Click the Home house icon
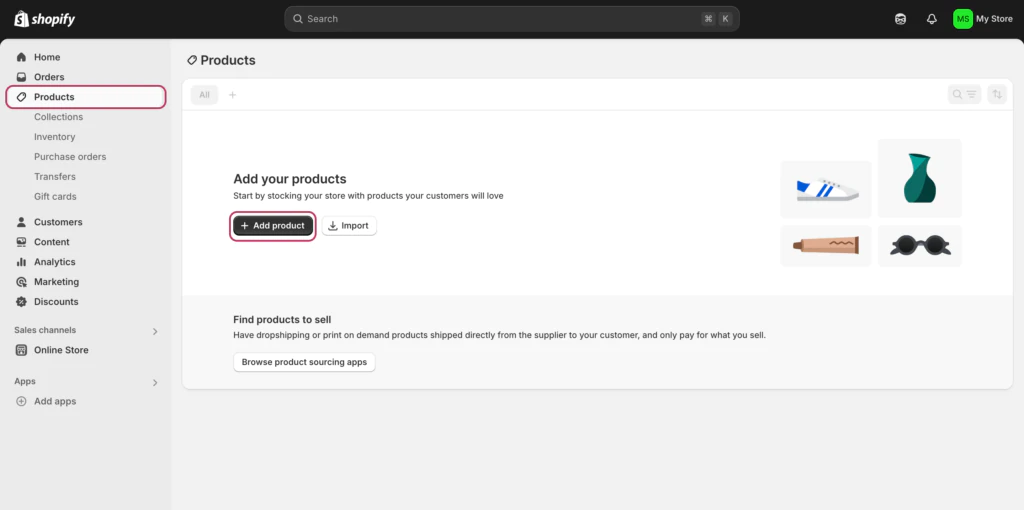Viewport: 1024px width, 510px height. tap(22, 57)
